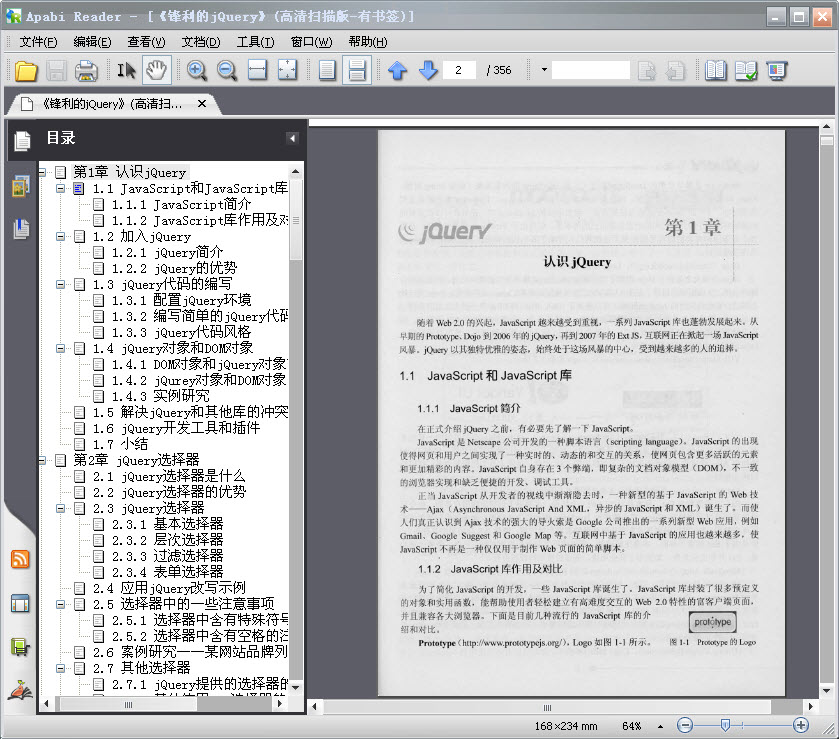Collapse the 1.1 JavaScript和JavaScript库 node

point(61,188)
